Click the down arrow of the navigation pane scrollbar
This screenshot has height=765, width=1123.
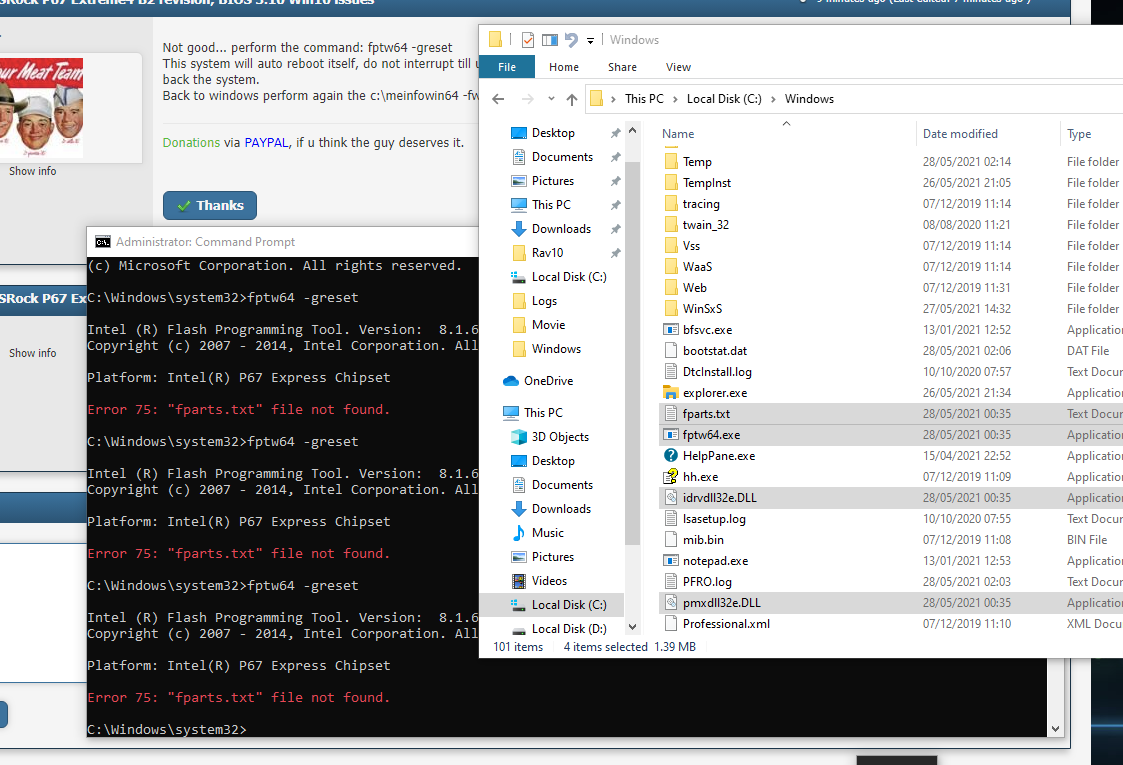tap(632, 627)
